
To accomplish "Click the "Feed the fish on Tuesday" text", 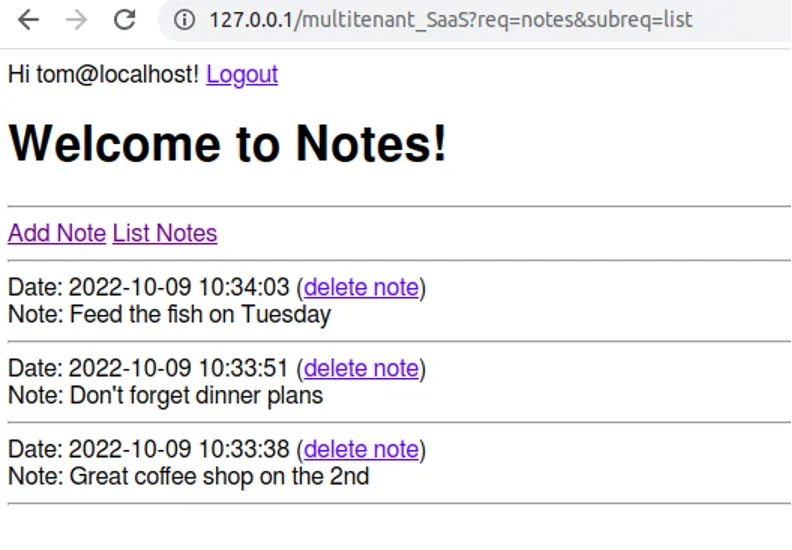I will (x=200, y=314).
